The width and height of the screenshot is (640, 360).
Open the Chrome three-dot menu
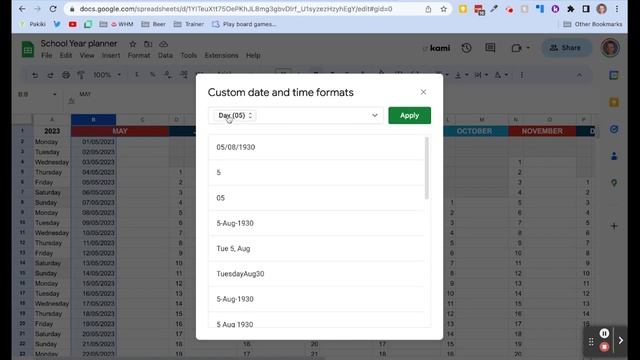pos(617,9)
